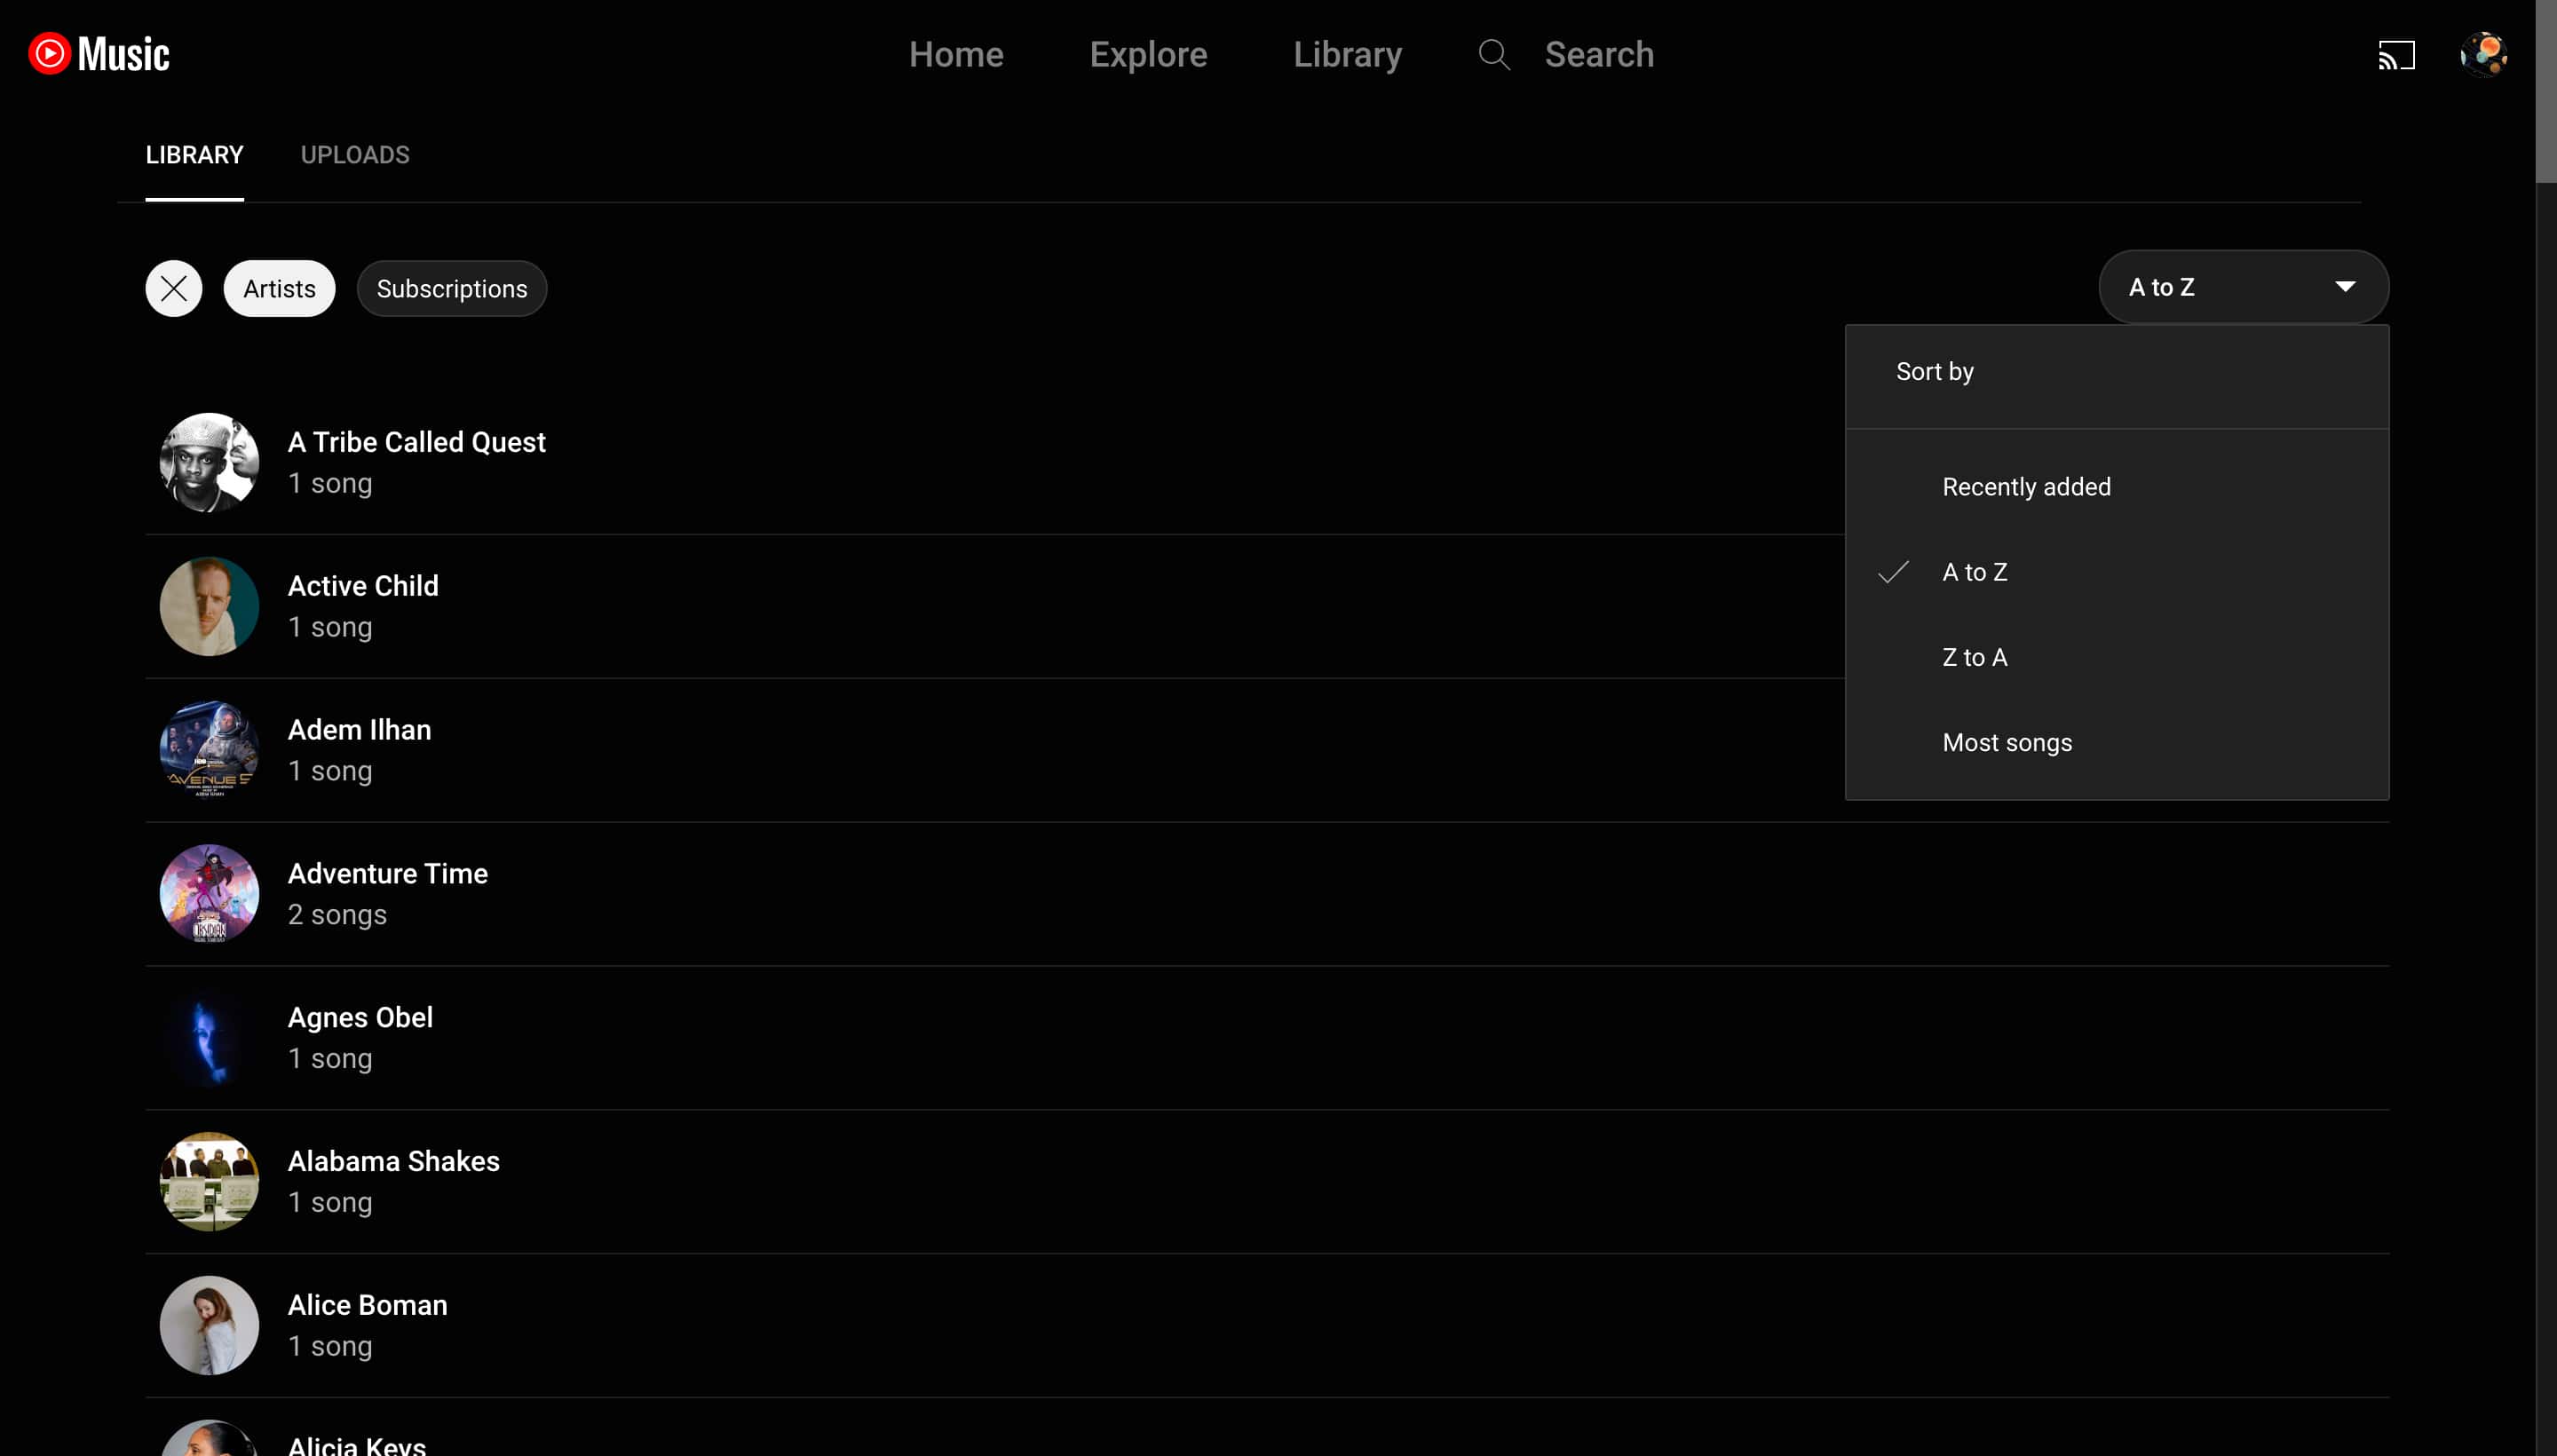Open Home in top navigation
Image resolution: width=2557 pixels, height=1456 pixels.
coord(955,54)
